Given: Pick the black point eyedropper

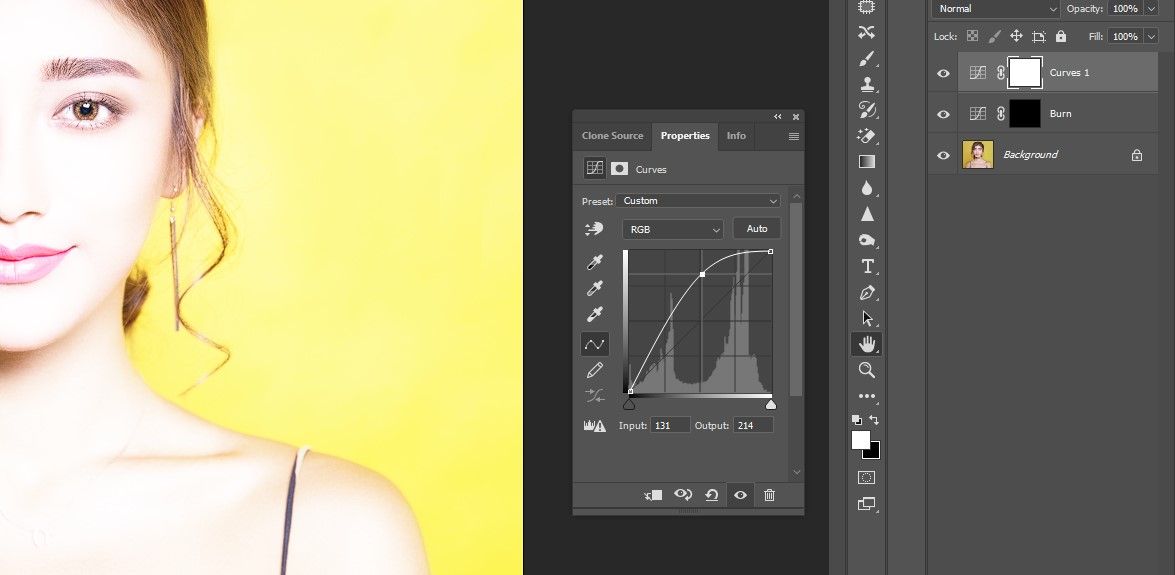Looking at the screenshot, I should click(595, 262).
